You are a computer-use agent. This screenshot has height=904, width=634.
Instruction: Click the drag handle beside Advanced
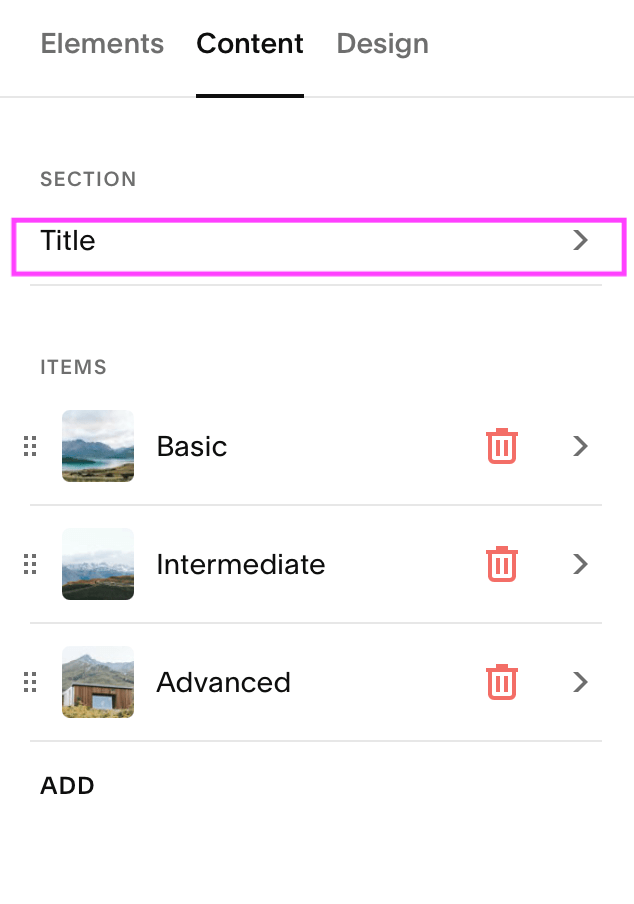point(30,683)
